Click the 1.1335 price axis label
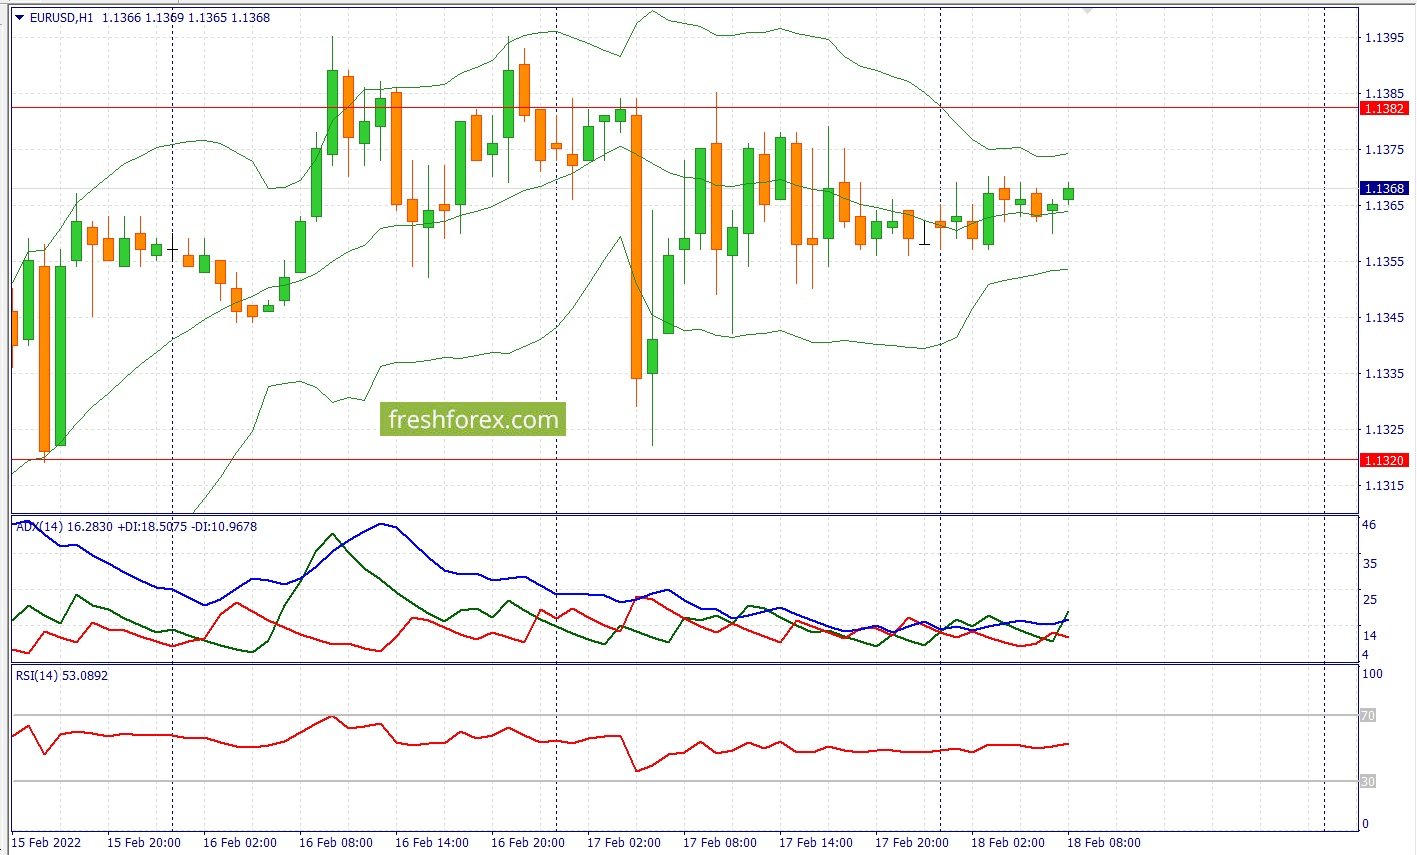The image size is (1417, 855). click(x=1385, y=373)
